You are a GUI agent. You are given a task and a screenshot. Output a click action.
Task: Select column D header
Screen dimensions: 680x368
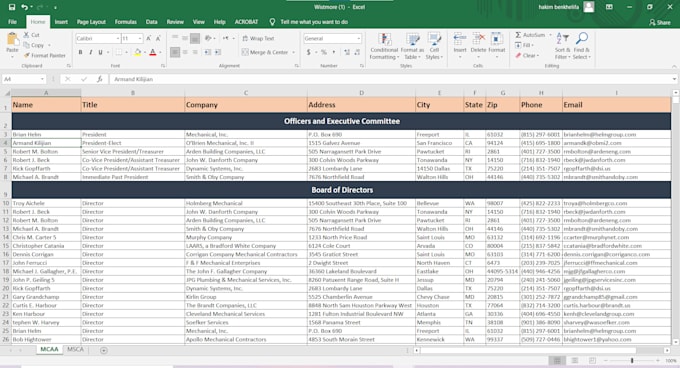pyautogui.click(x=361, y=93)
